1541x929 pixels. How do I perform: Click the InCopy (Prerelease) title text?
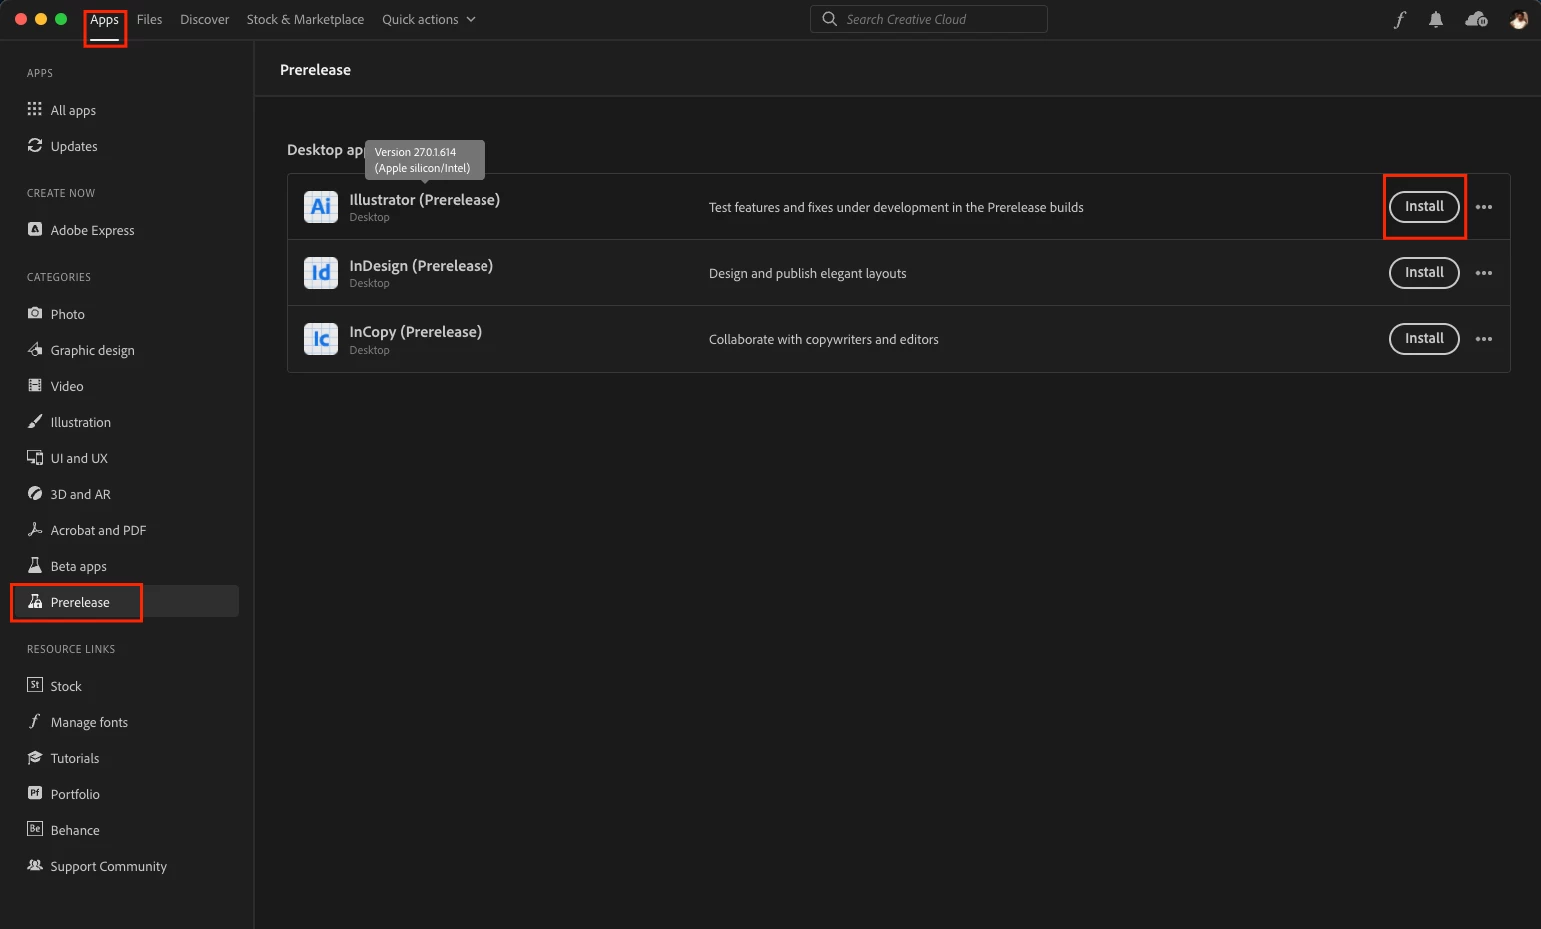click(x=415, y=332)
